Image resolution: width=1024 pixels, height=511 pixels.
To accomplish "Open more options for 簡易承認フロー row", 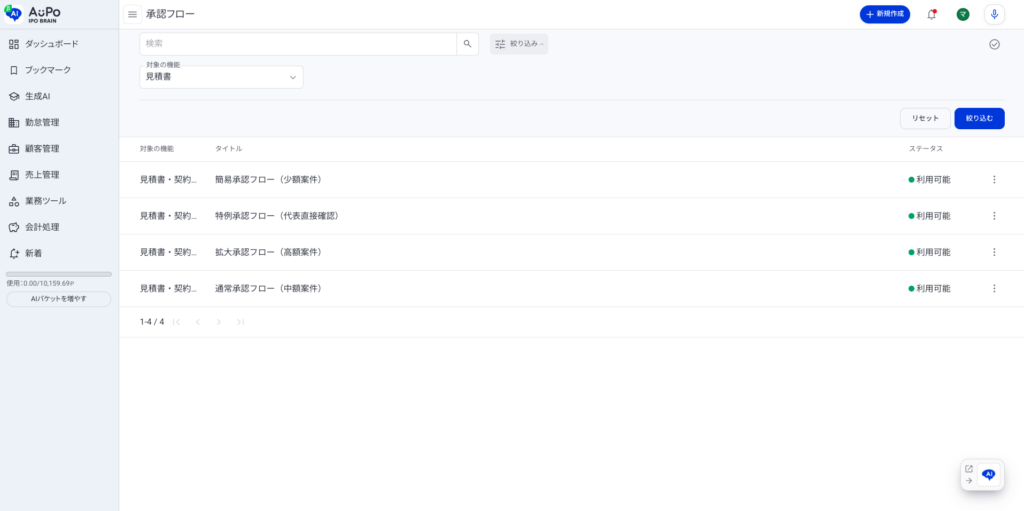I will pyautogui.click(x=994, y=180).
